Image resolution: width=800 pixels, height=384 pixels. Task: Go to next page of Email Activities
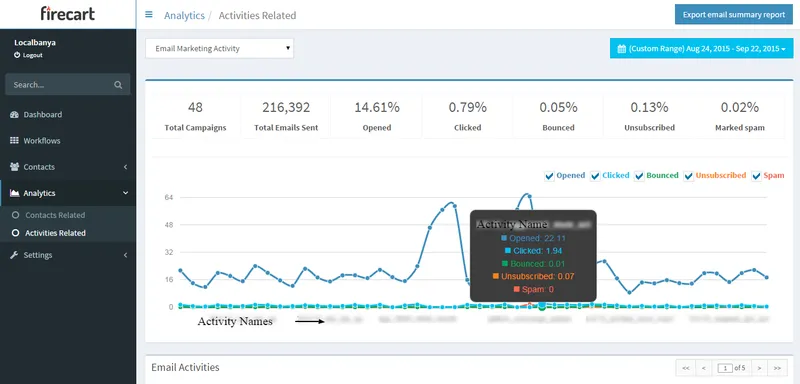click(760, 368)
